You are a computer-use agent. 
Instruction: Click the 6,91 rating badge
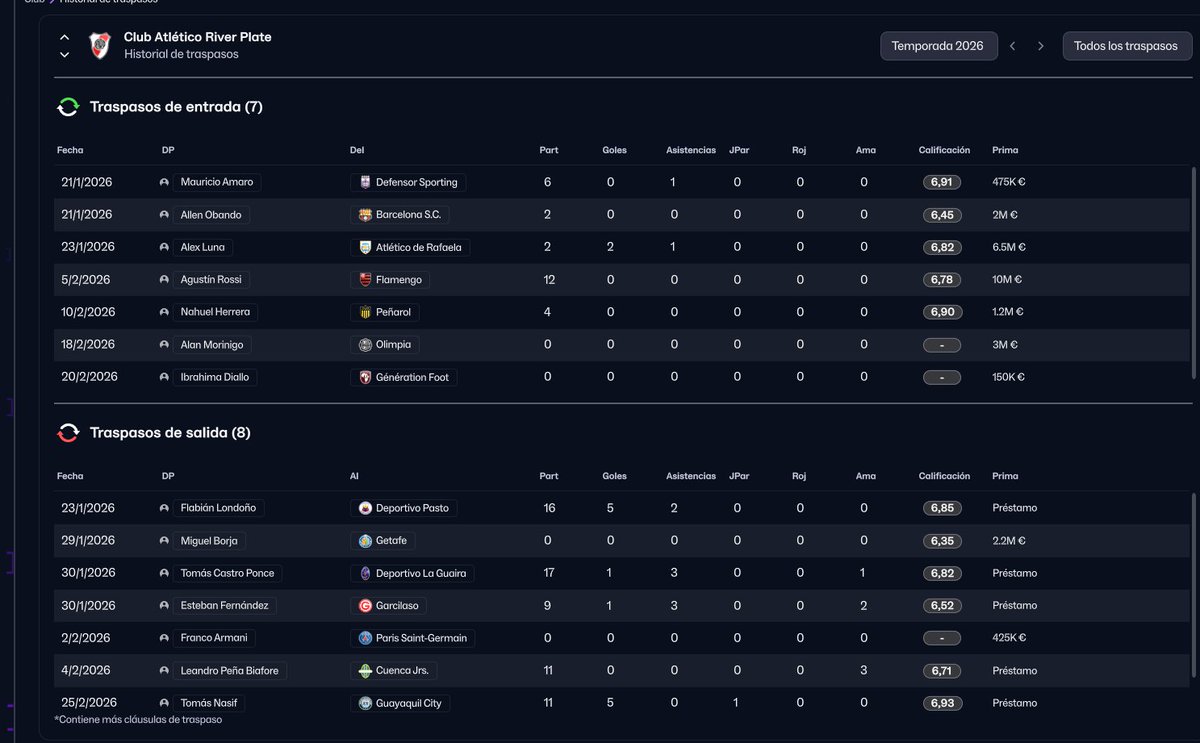tap(942, 182)
